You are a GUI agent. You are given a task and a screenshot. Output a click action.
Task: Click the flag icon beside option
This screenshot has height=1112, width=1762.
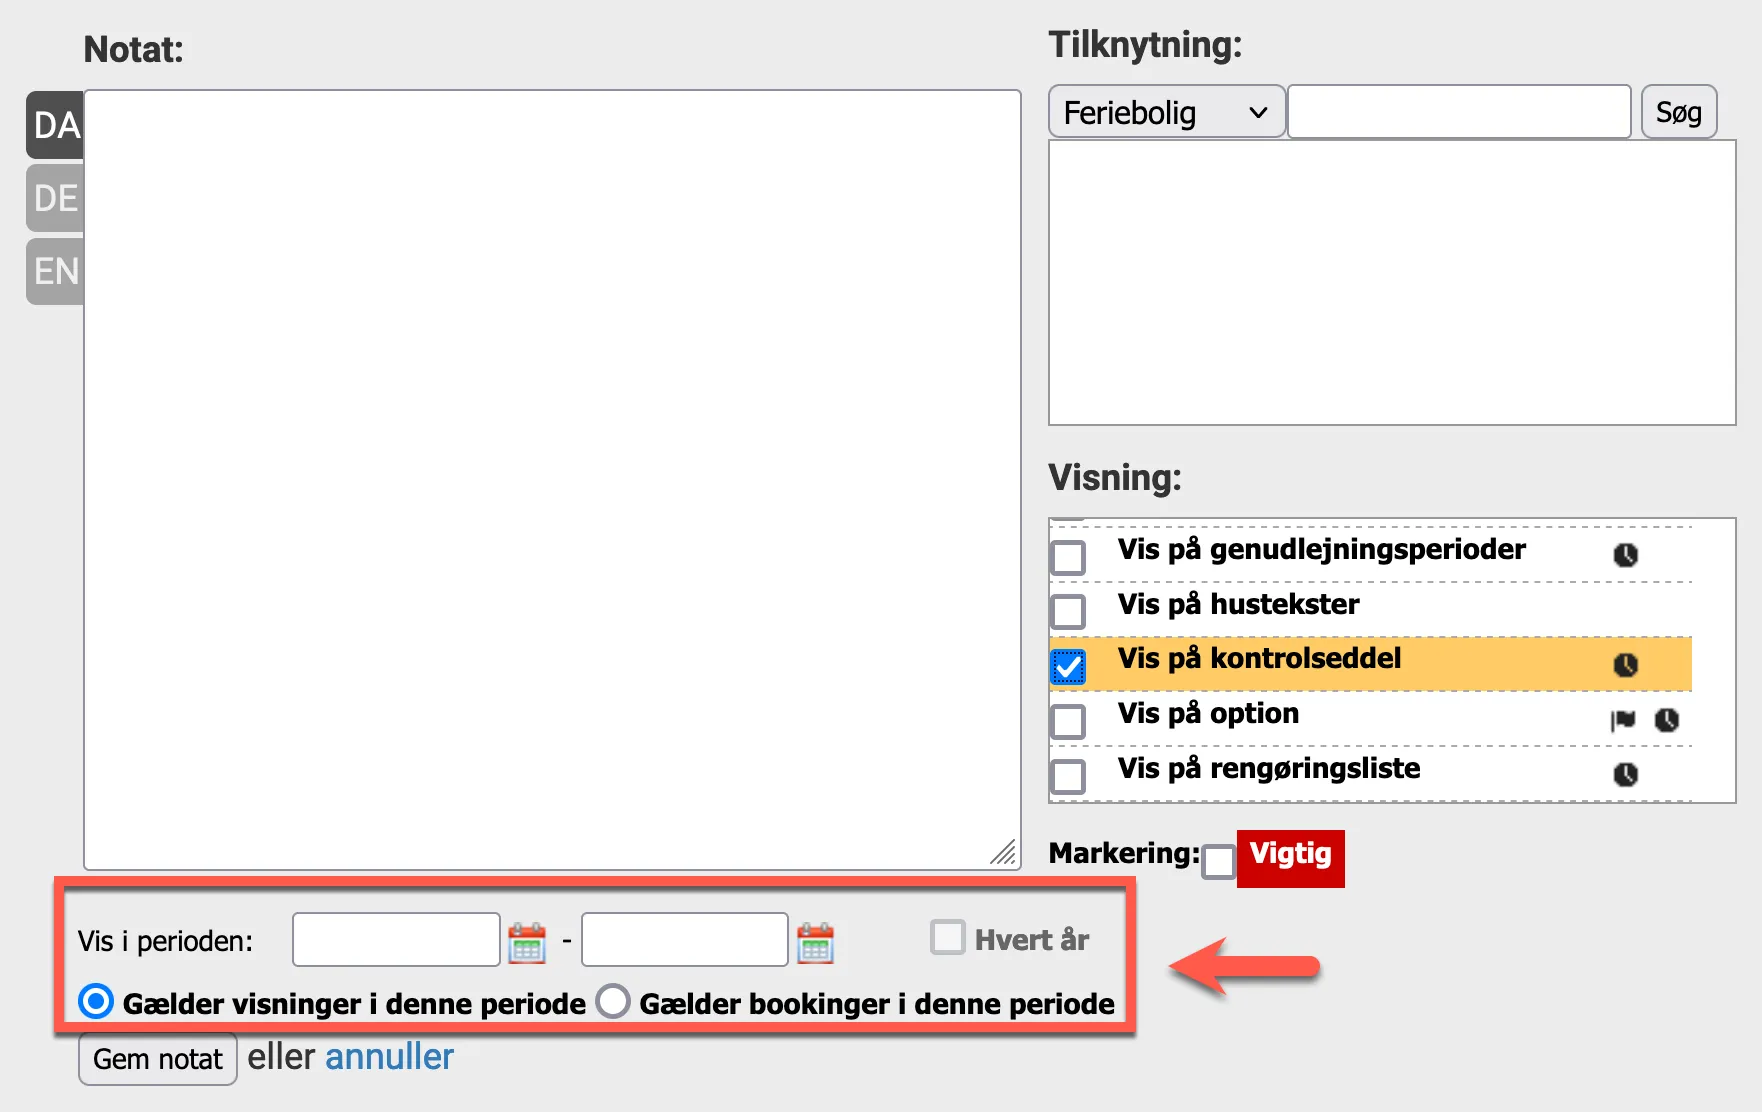(x=1623, y=720)
